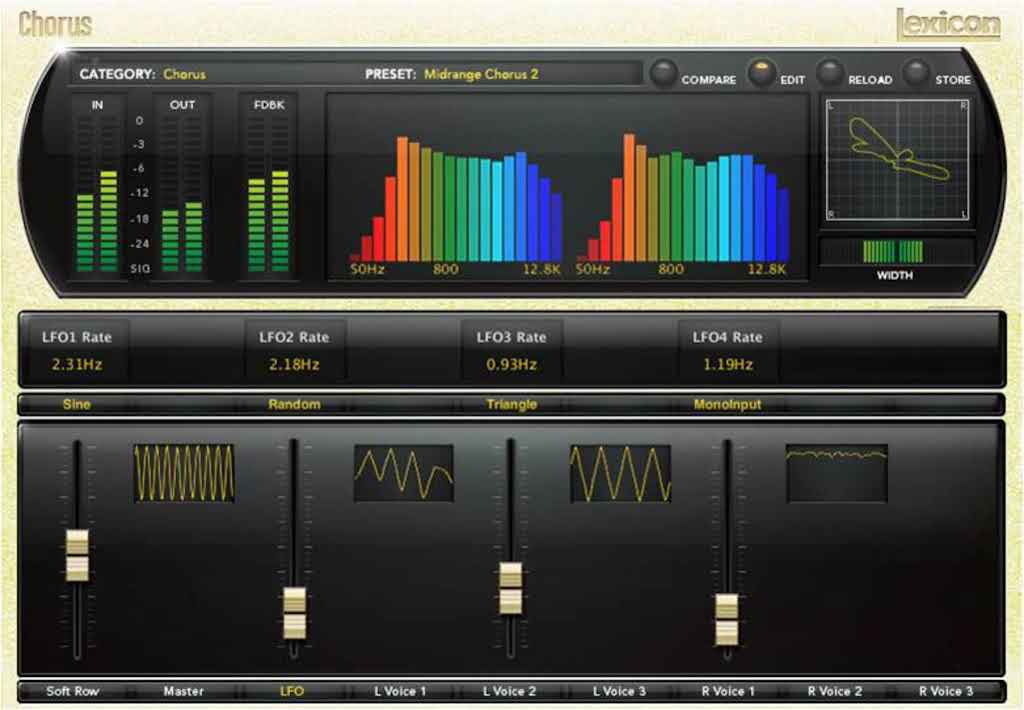Image resolution: width=1024 pixels, height=710 pixels.
Task: Click the LFO4 Rate value field
Action: point(727,365)
